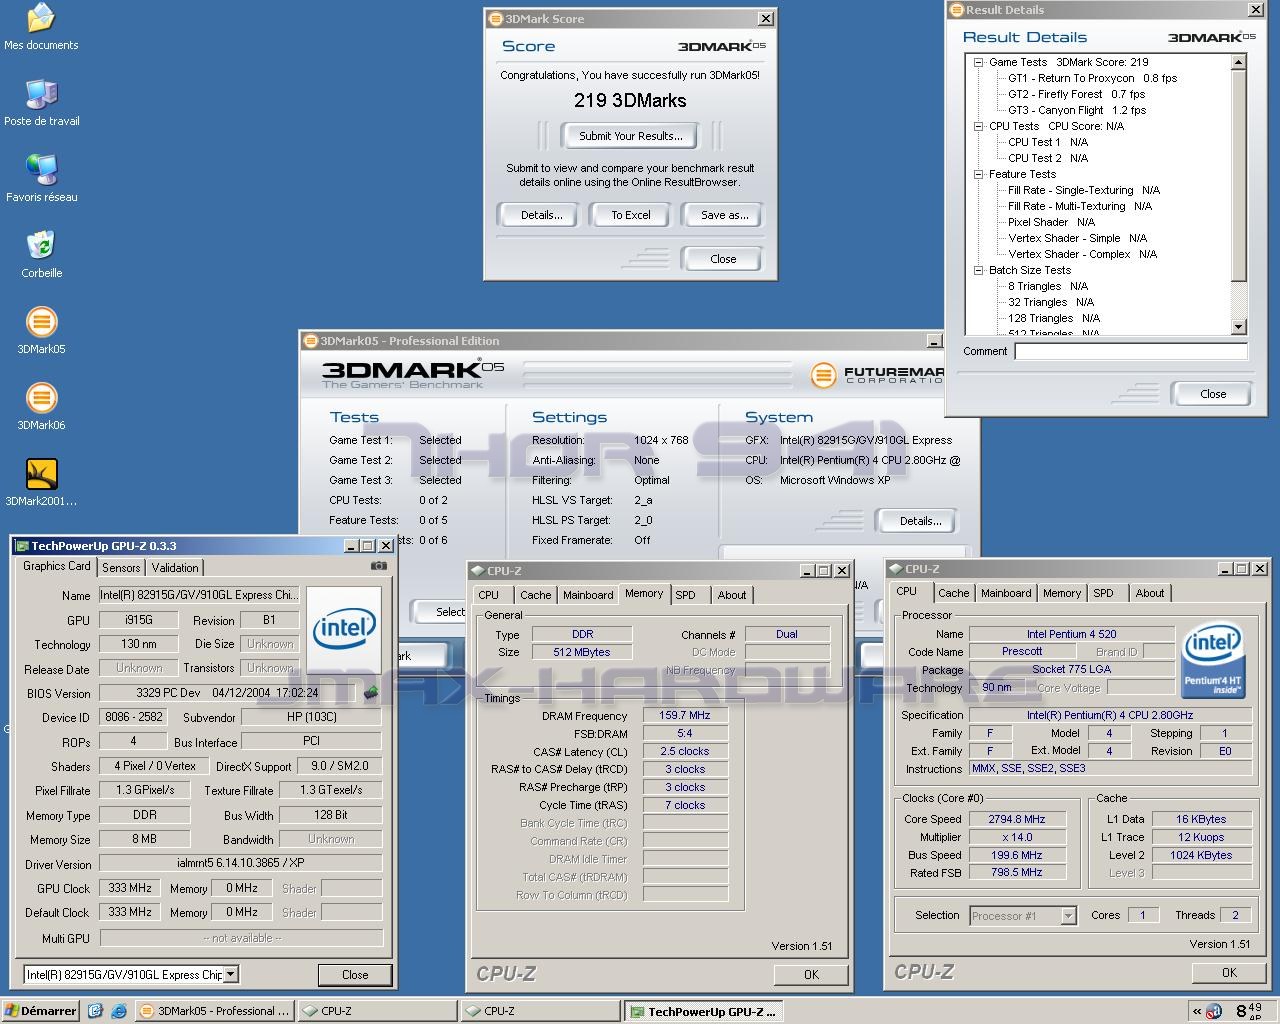Click the Core Speed 2794.8 MHz value
The height and width of the screenshot is (1024, 1280).
pos(1017,819)
